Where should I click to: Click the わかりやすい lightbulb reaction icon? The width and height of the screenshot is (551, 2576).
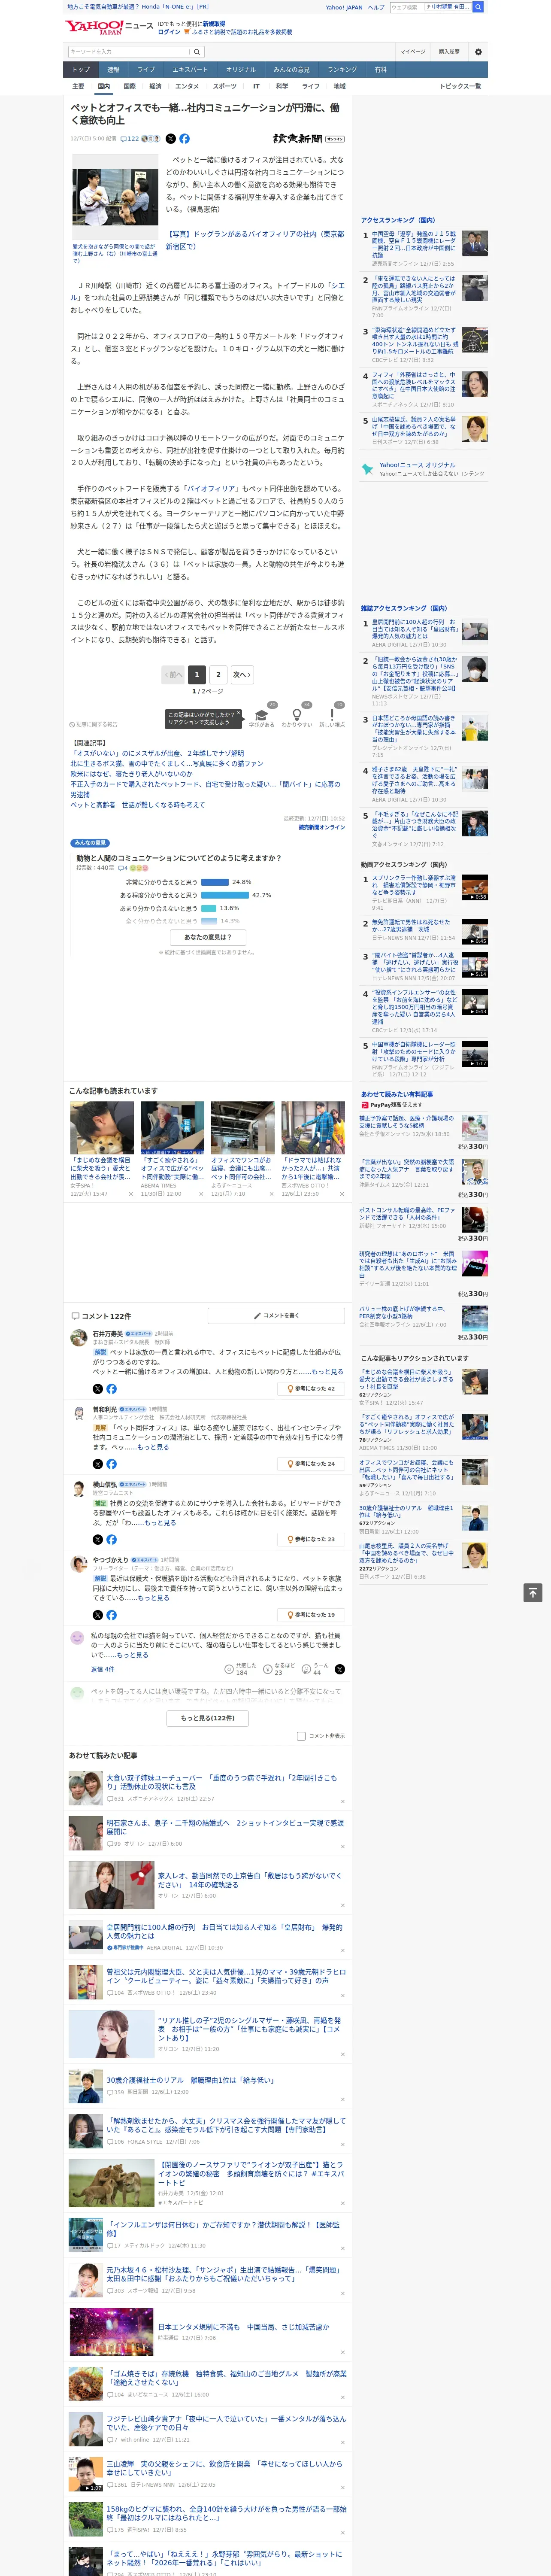(297, 715)
